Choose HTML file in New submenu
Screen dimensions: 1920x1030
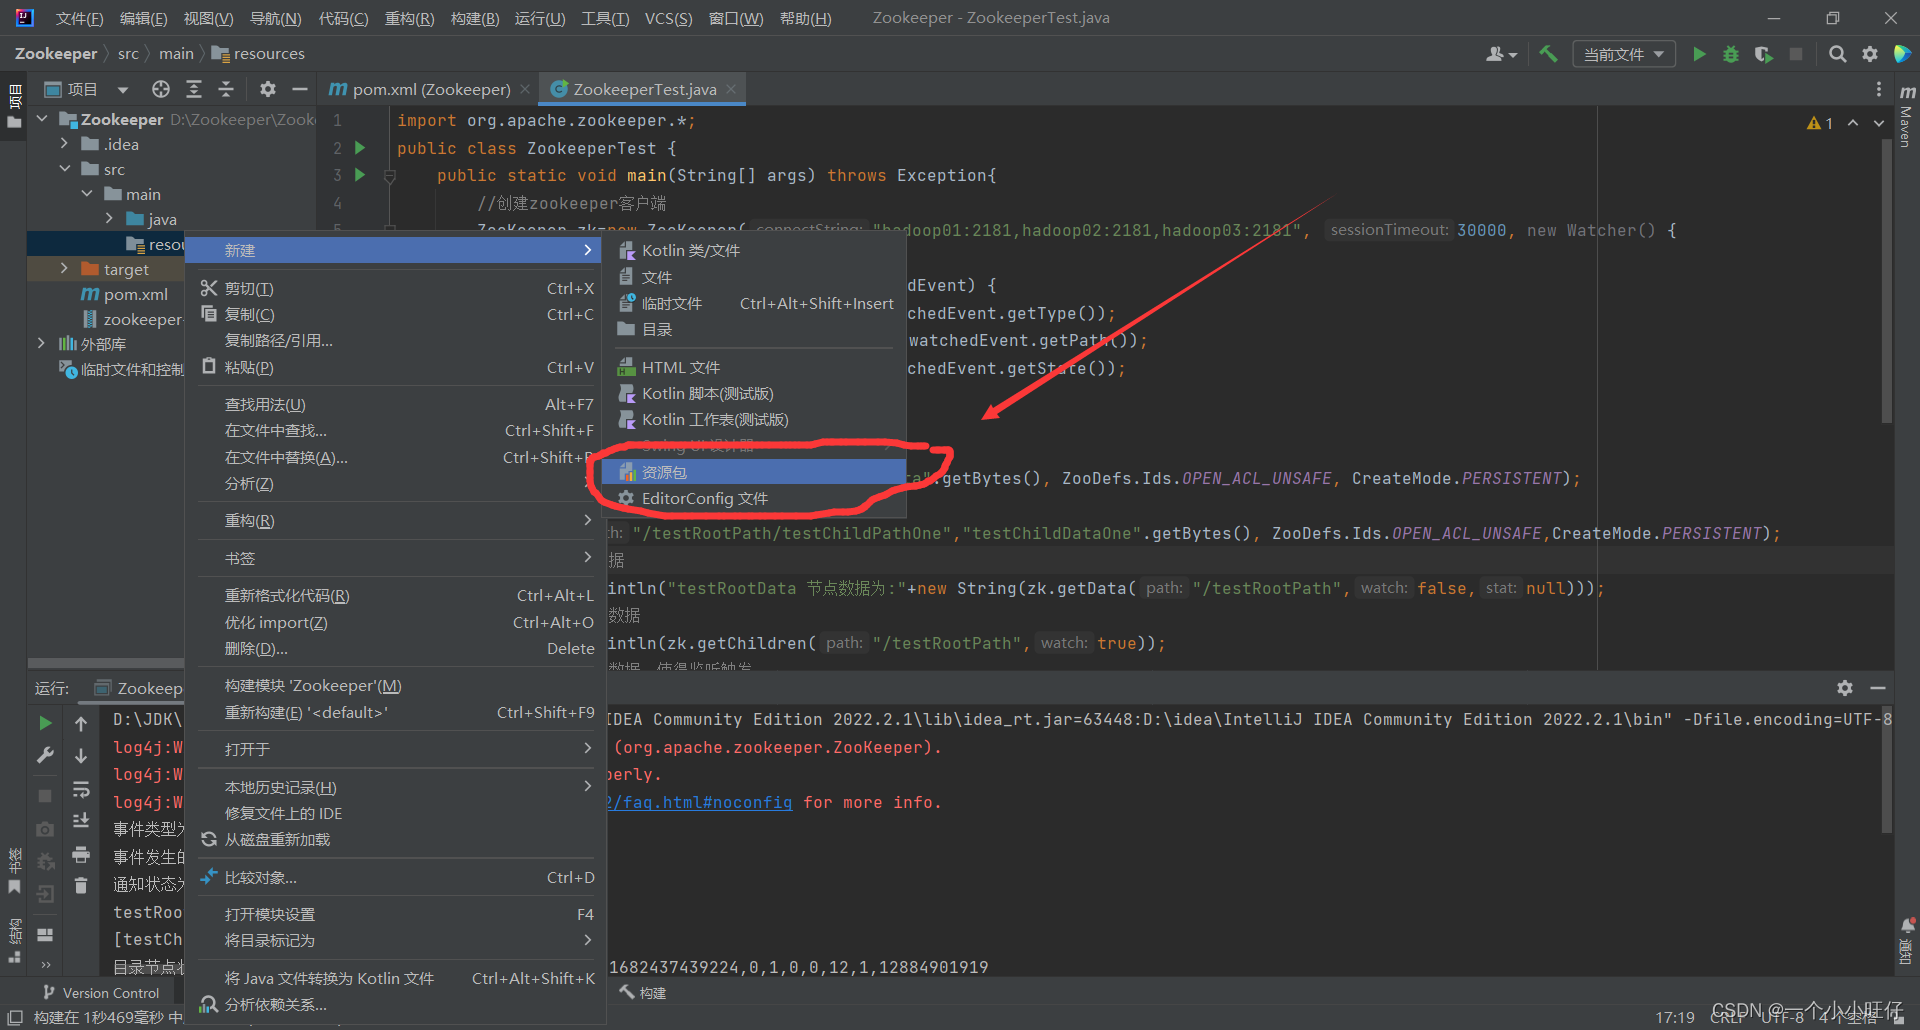(754, 367)
